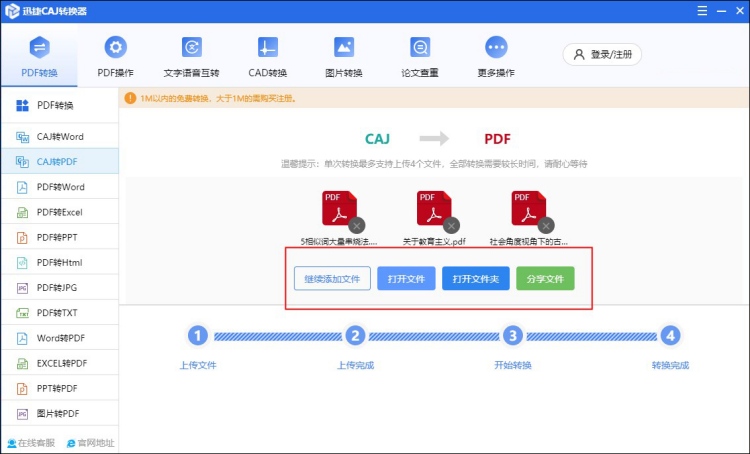This screenshot has width=750, height=454.
Task: Select EXCEL转PDF in the sidebar
Action: coord(60,363)
